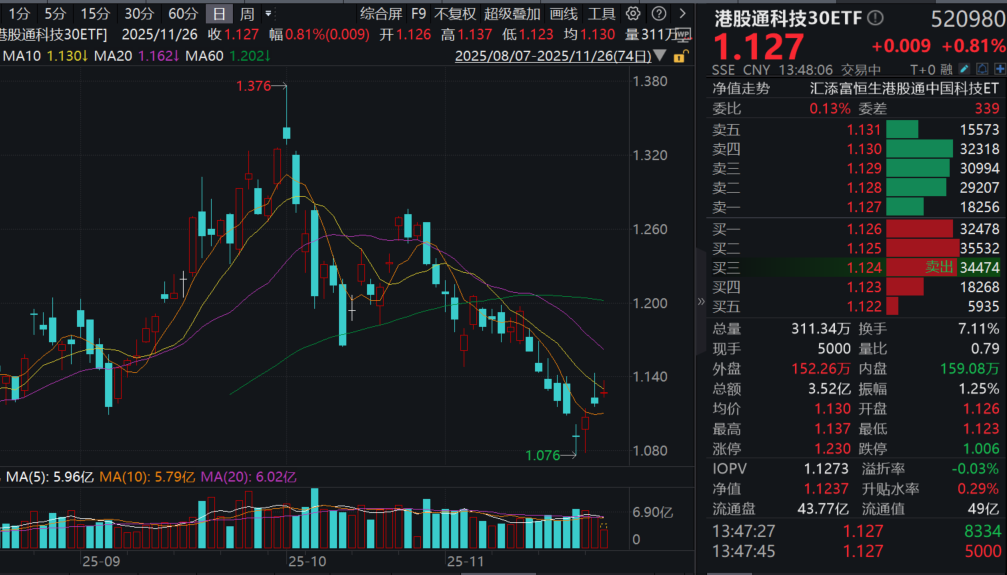The image size is (1007, 575).
Task: Click the 融 margin trading badge
Action: click(945, 70)
